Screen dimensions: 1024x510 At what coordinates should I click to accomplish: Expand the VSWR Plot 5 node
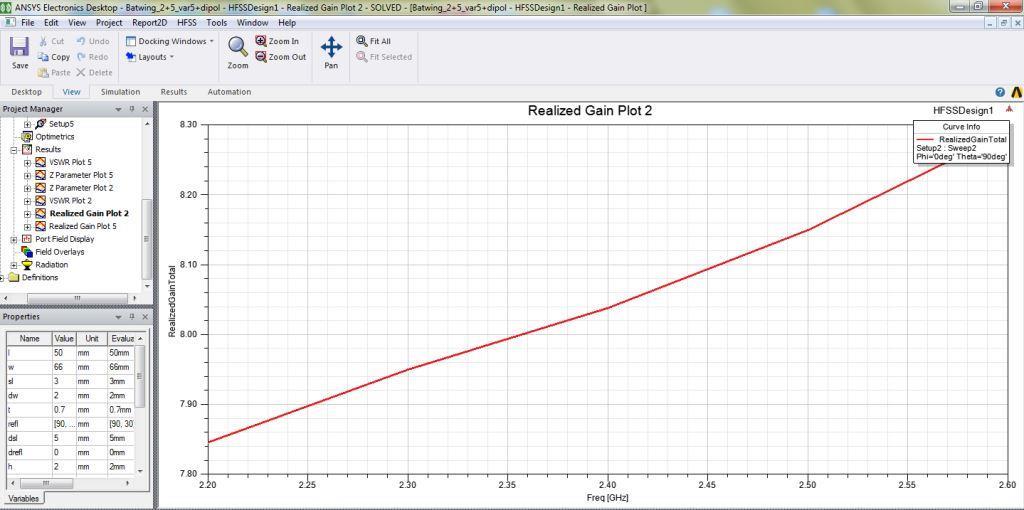tap(28, 162)
